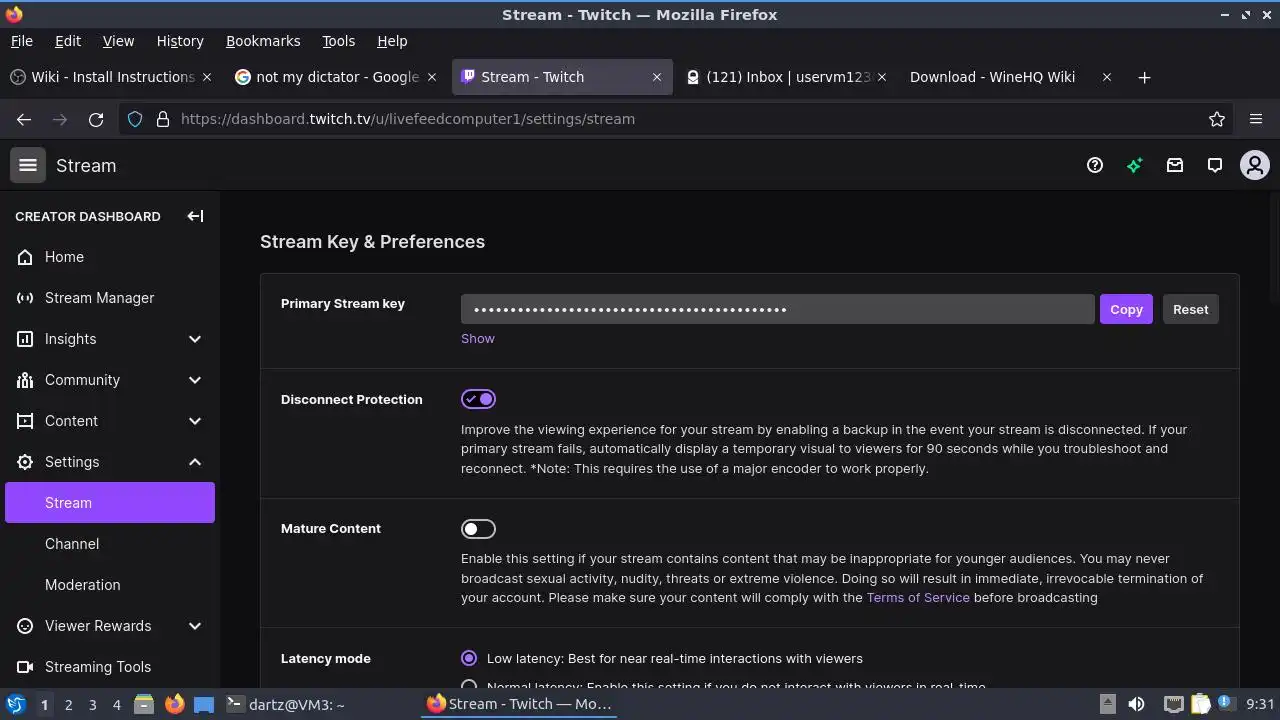Open the View menu
The width and height of the screenshot is (1280, 720).
pos(118,41)
